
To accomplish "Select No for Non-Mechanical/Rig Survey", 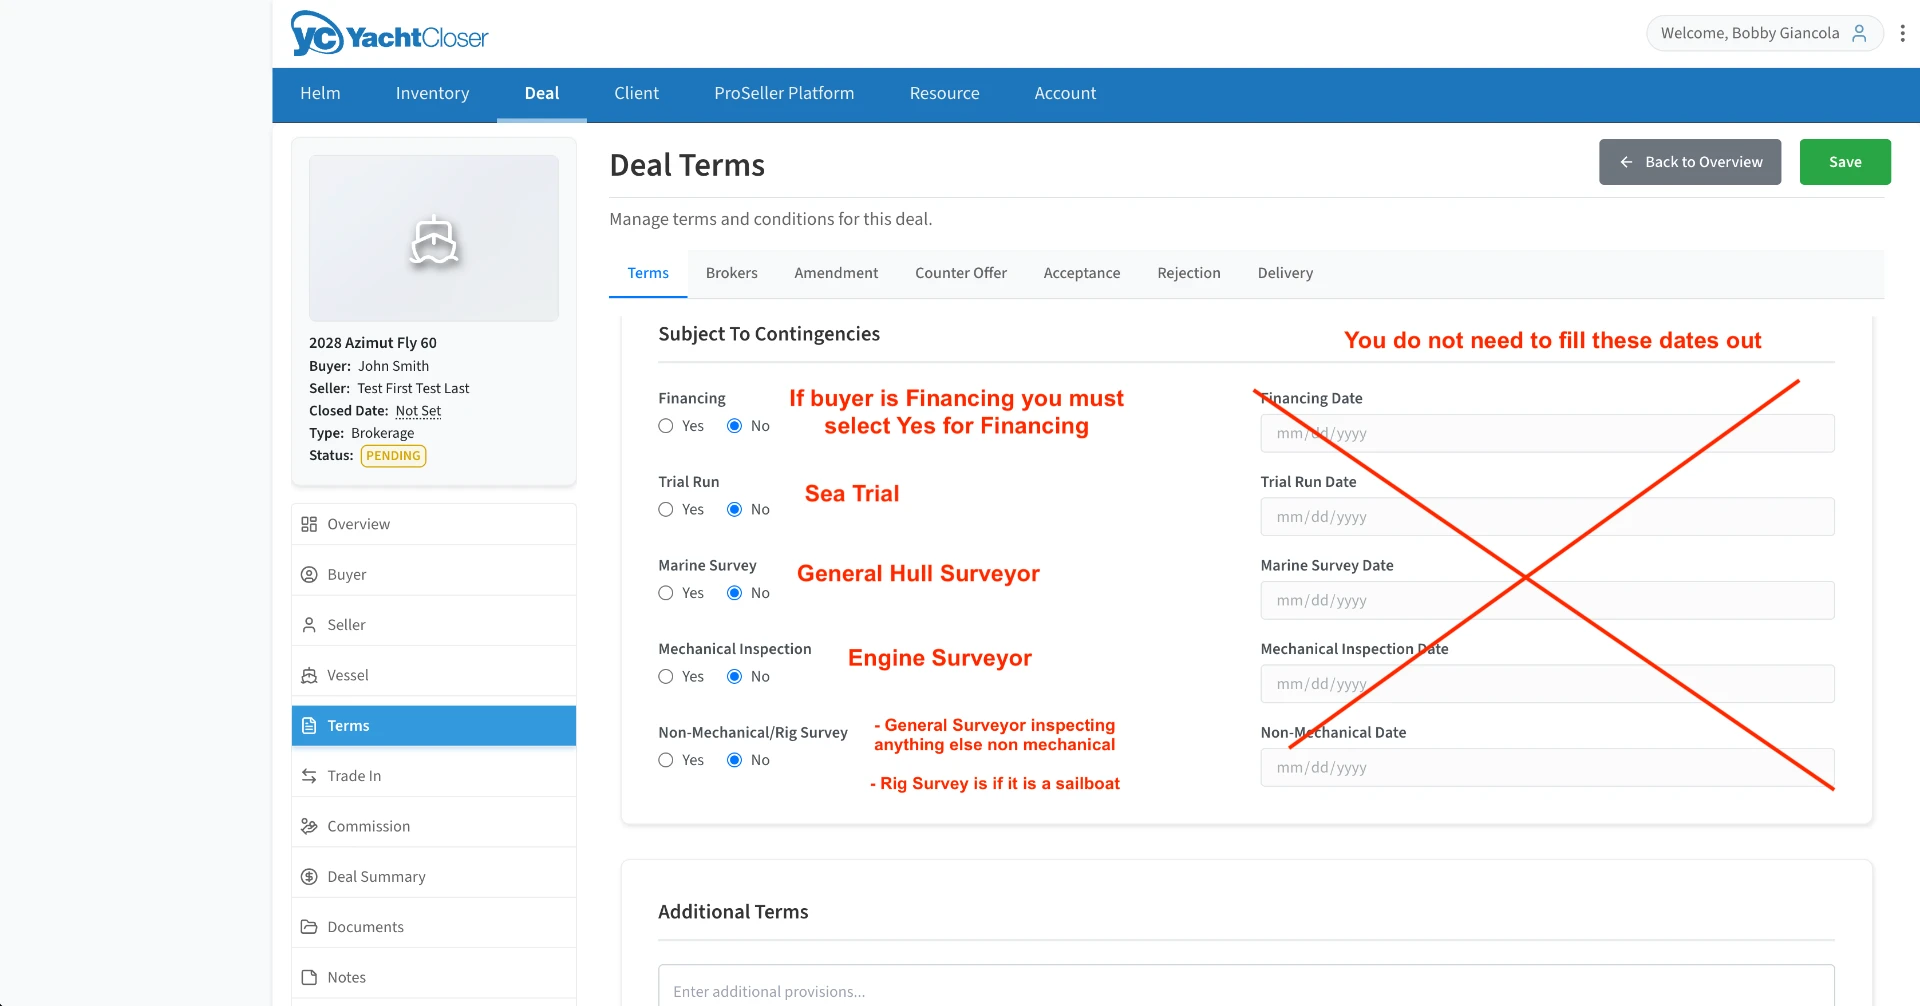I will (x=735, y=760).
